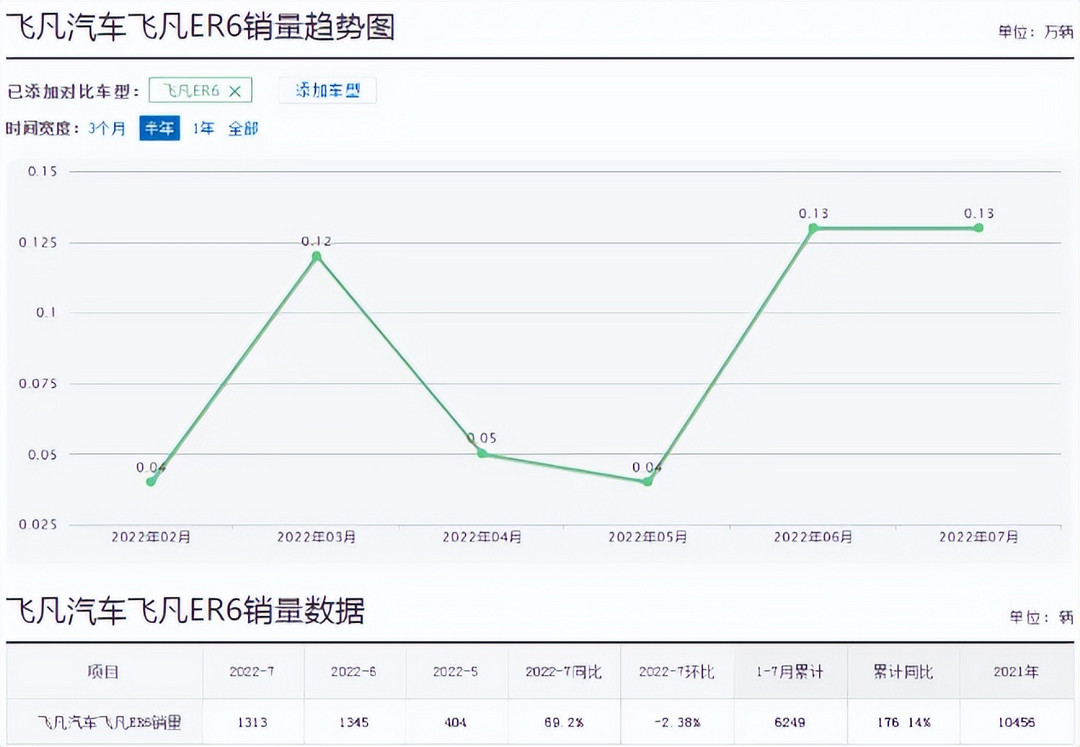The width and height of the screenshot is (1080, 747).
Task: Click the table cell showing 6249
Action: 789,722
